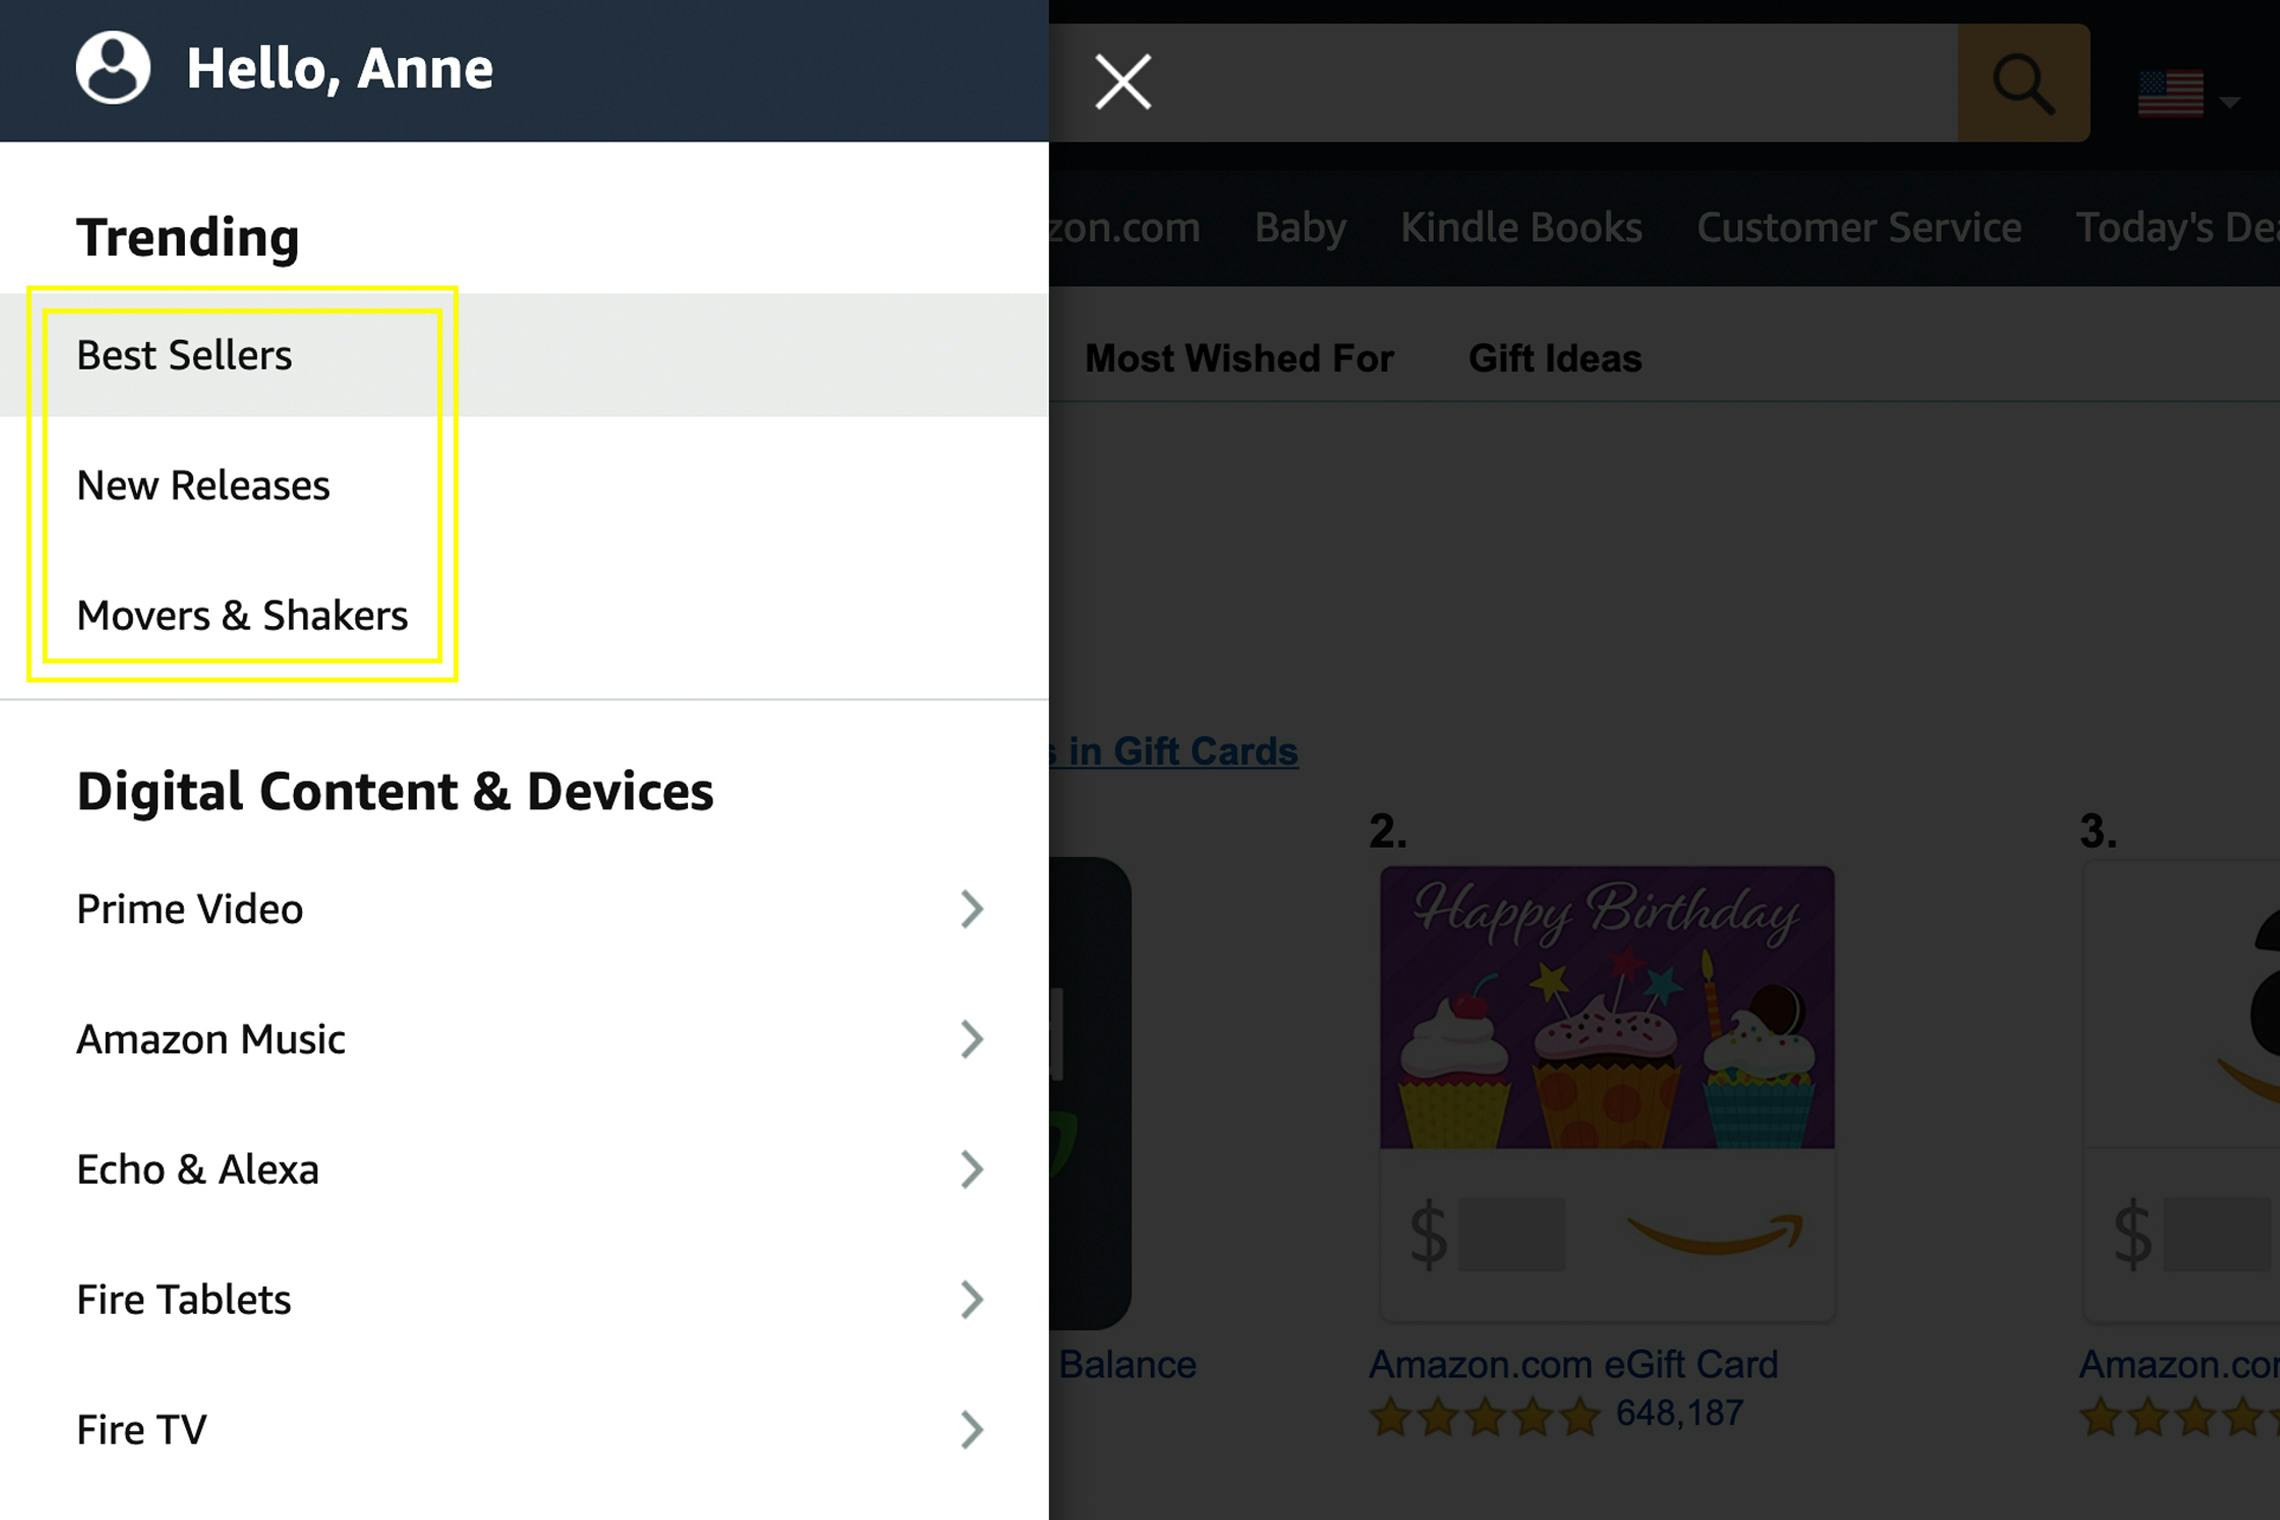Go to Customer Service

[1859, 228]
